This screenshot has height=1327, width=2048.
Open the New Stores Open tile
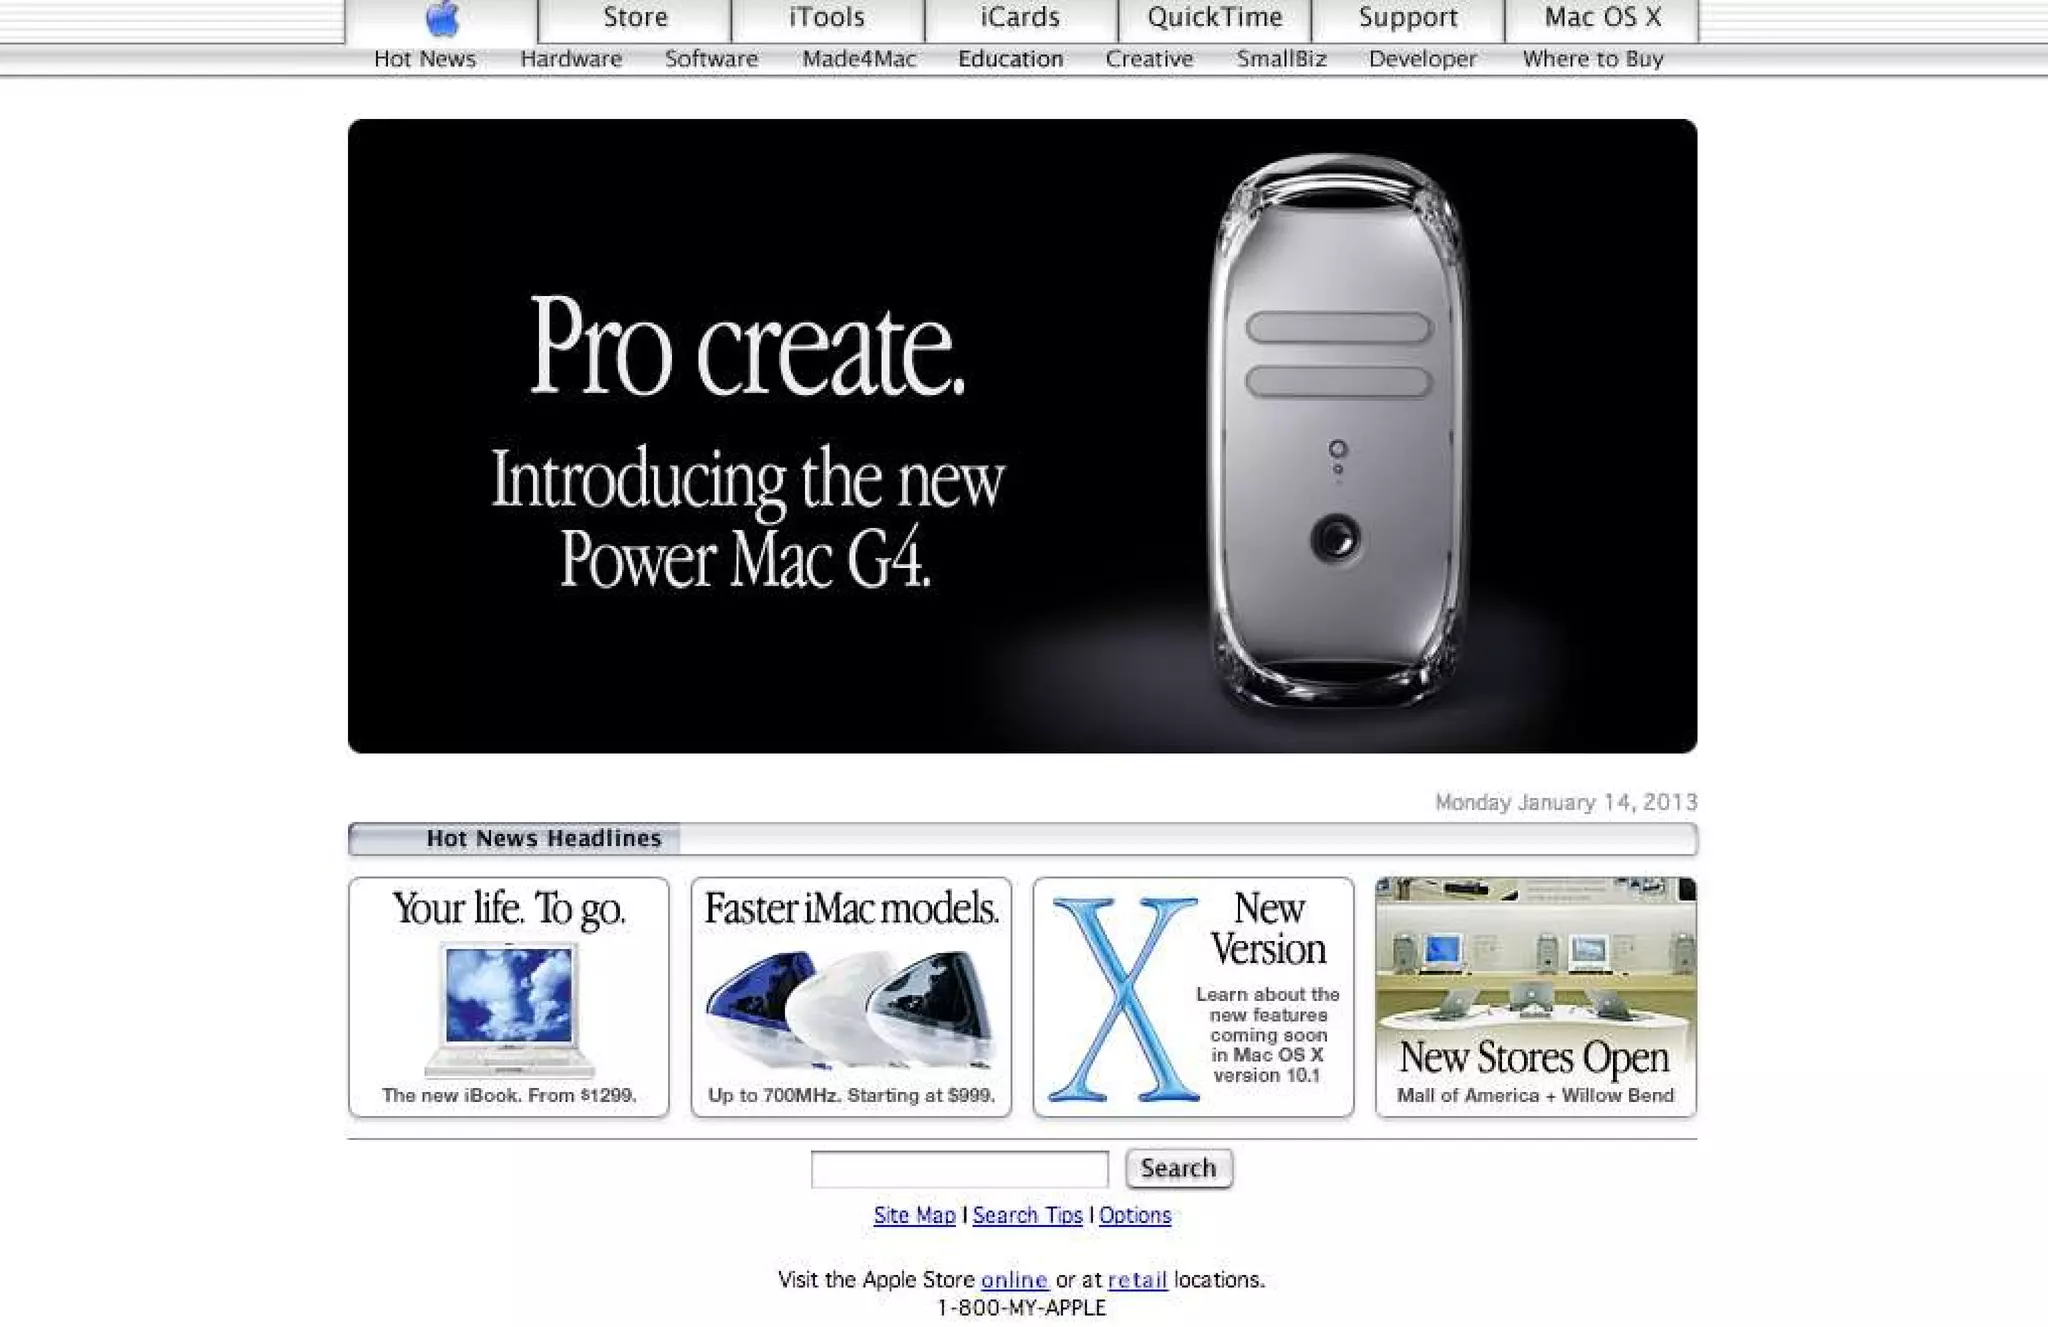[x=1535, y=997]
